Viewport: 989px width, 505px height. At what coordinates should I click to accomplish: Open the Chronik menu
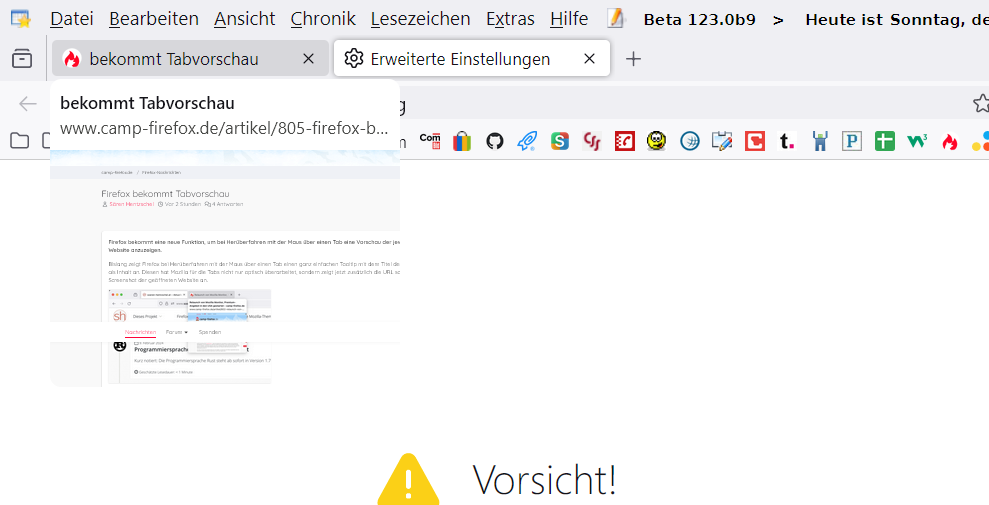pyautogui.click(x=323, y=19)
